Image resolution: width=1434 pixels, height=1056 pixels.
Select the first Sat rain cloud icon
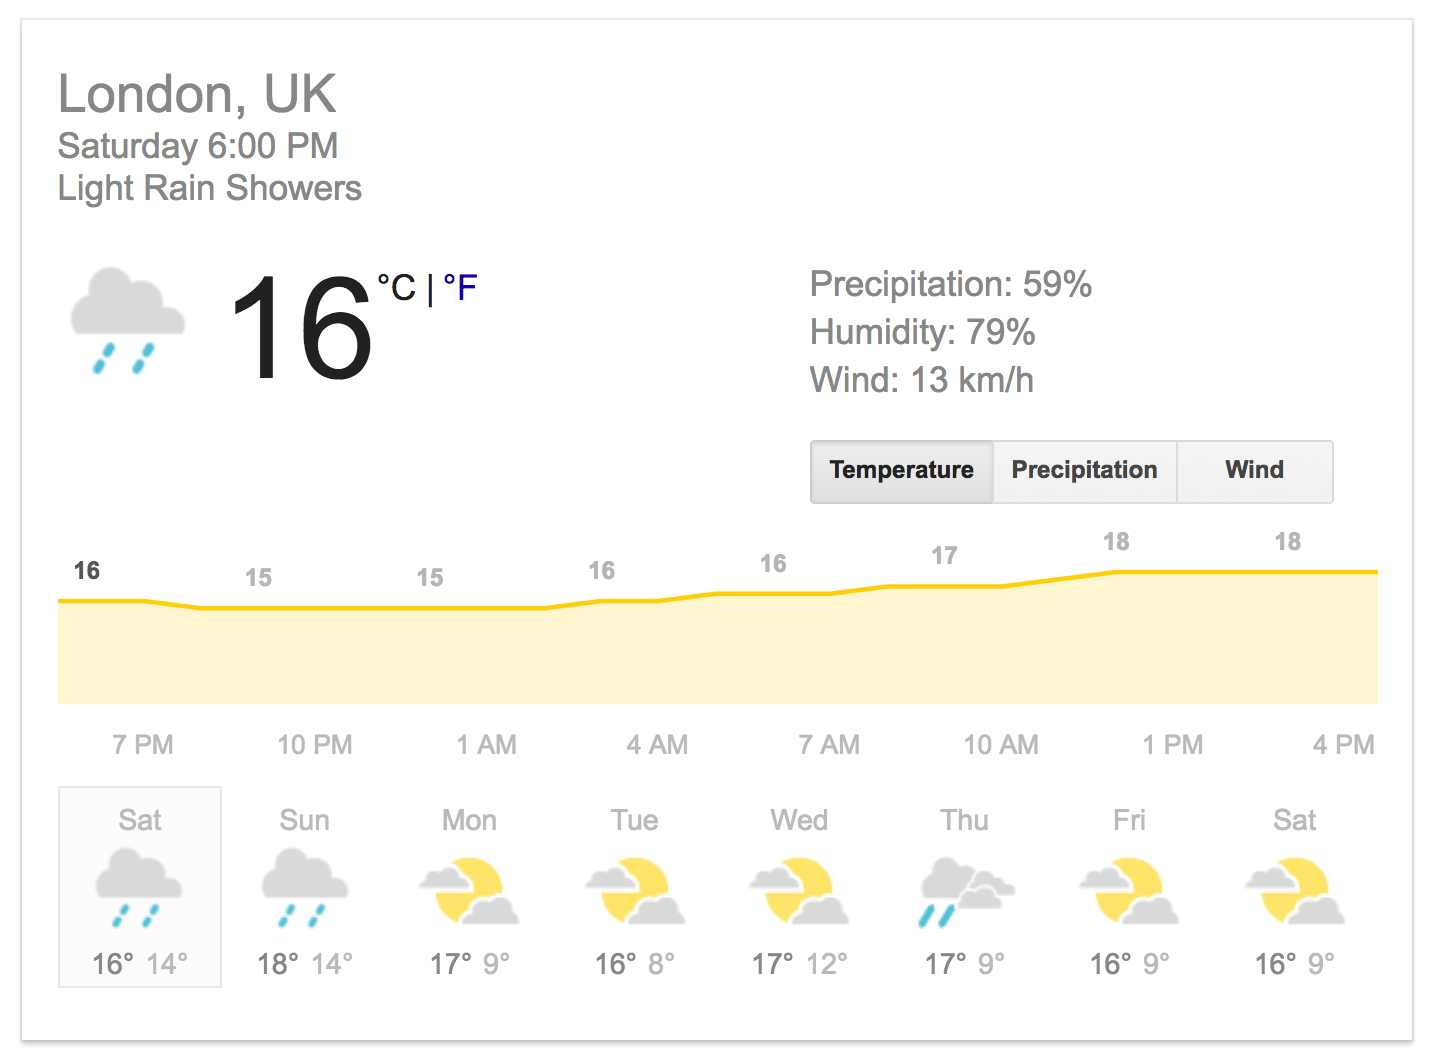tap(139, 888)
